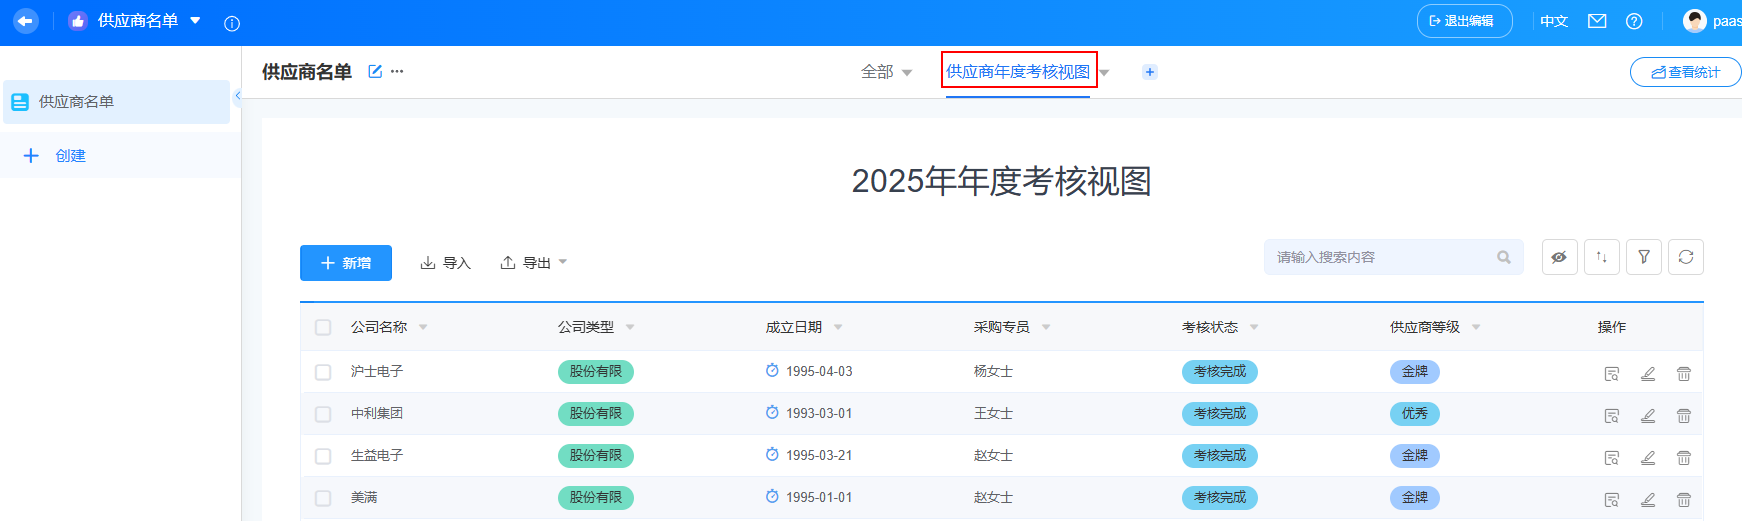
Task: Delete the 中利集团 row
Action: tap(1684, 416)
